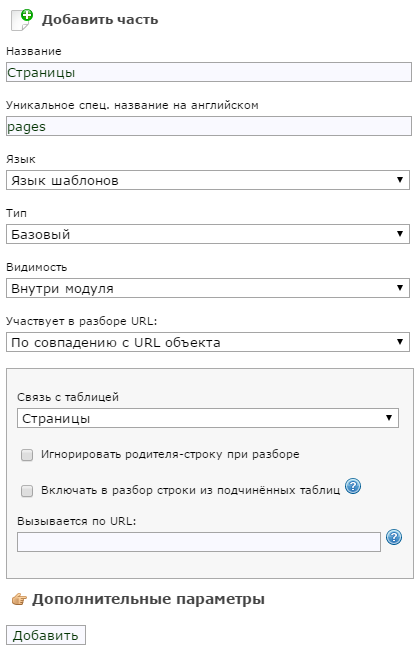
Task: Enable Игнорировать родителя-строку при разборе checkbox
Action: click(27, 455)
